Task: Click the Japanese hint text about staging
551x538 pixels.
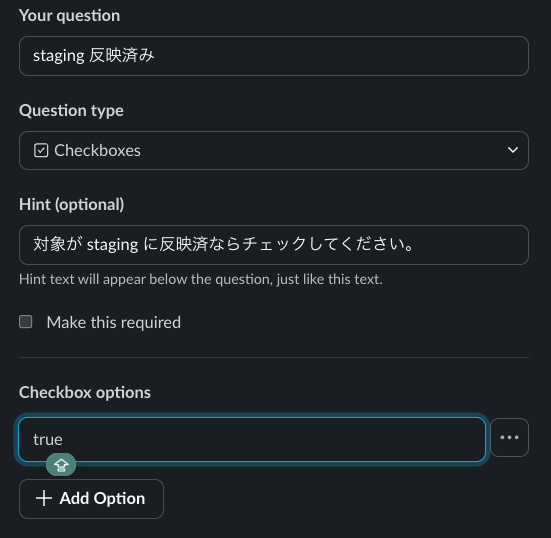Action: tap(223, 244)
